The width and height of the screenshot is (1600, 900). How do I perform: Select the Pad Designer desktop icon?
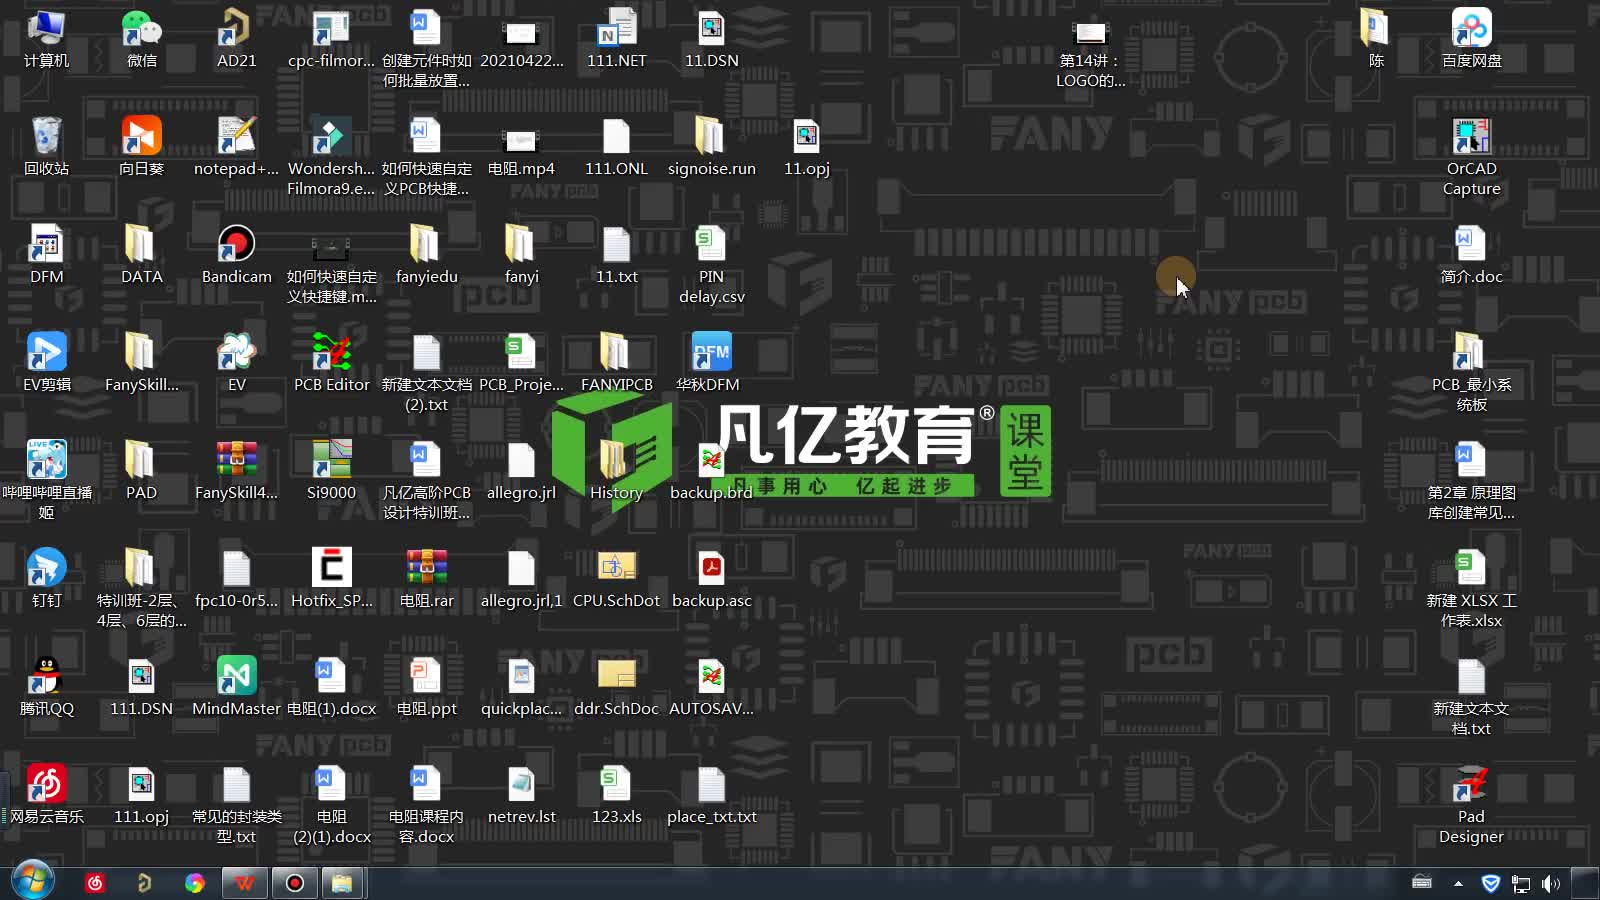click(x=1471, y=786)
